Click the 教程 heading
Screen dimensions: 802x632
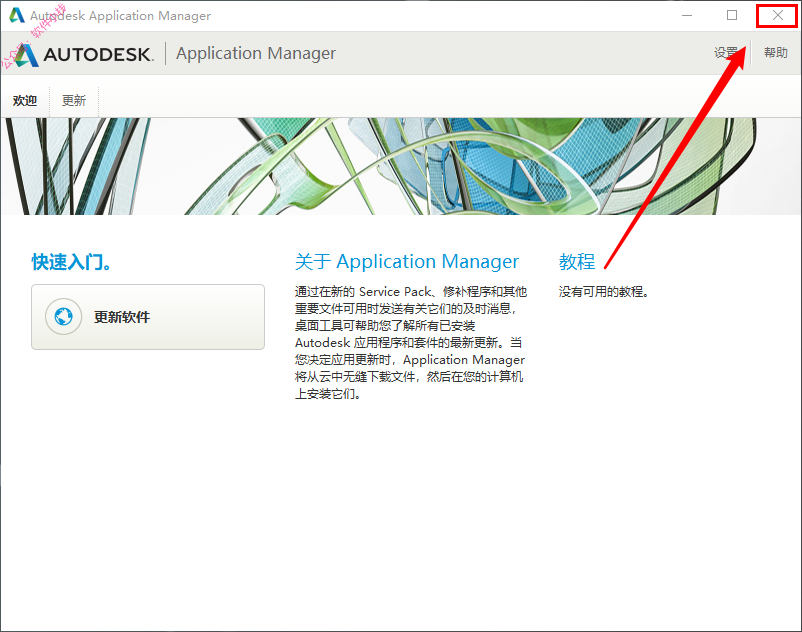click(577, 262)
